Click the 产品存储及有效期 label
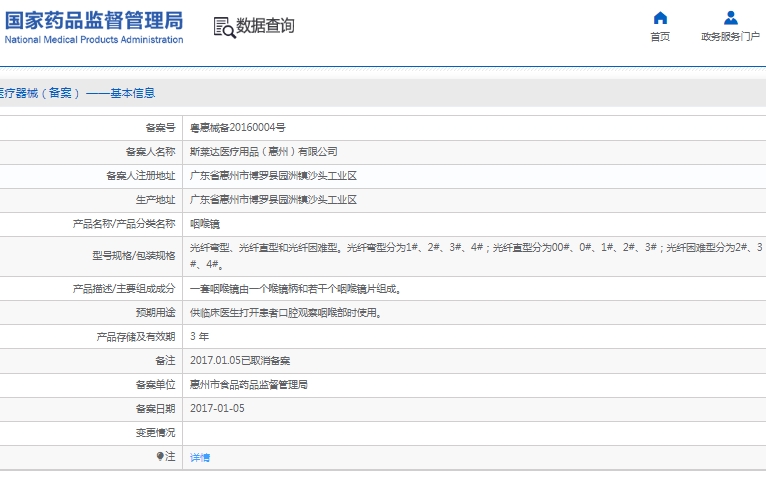The width and height of the screenshot is (766, 480). coord(136,336)
